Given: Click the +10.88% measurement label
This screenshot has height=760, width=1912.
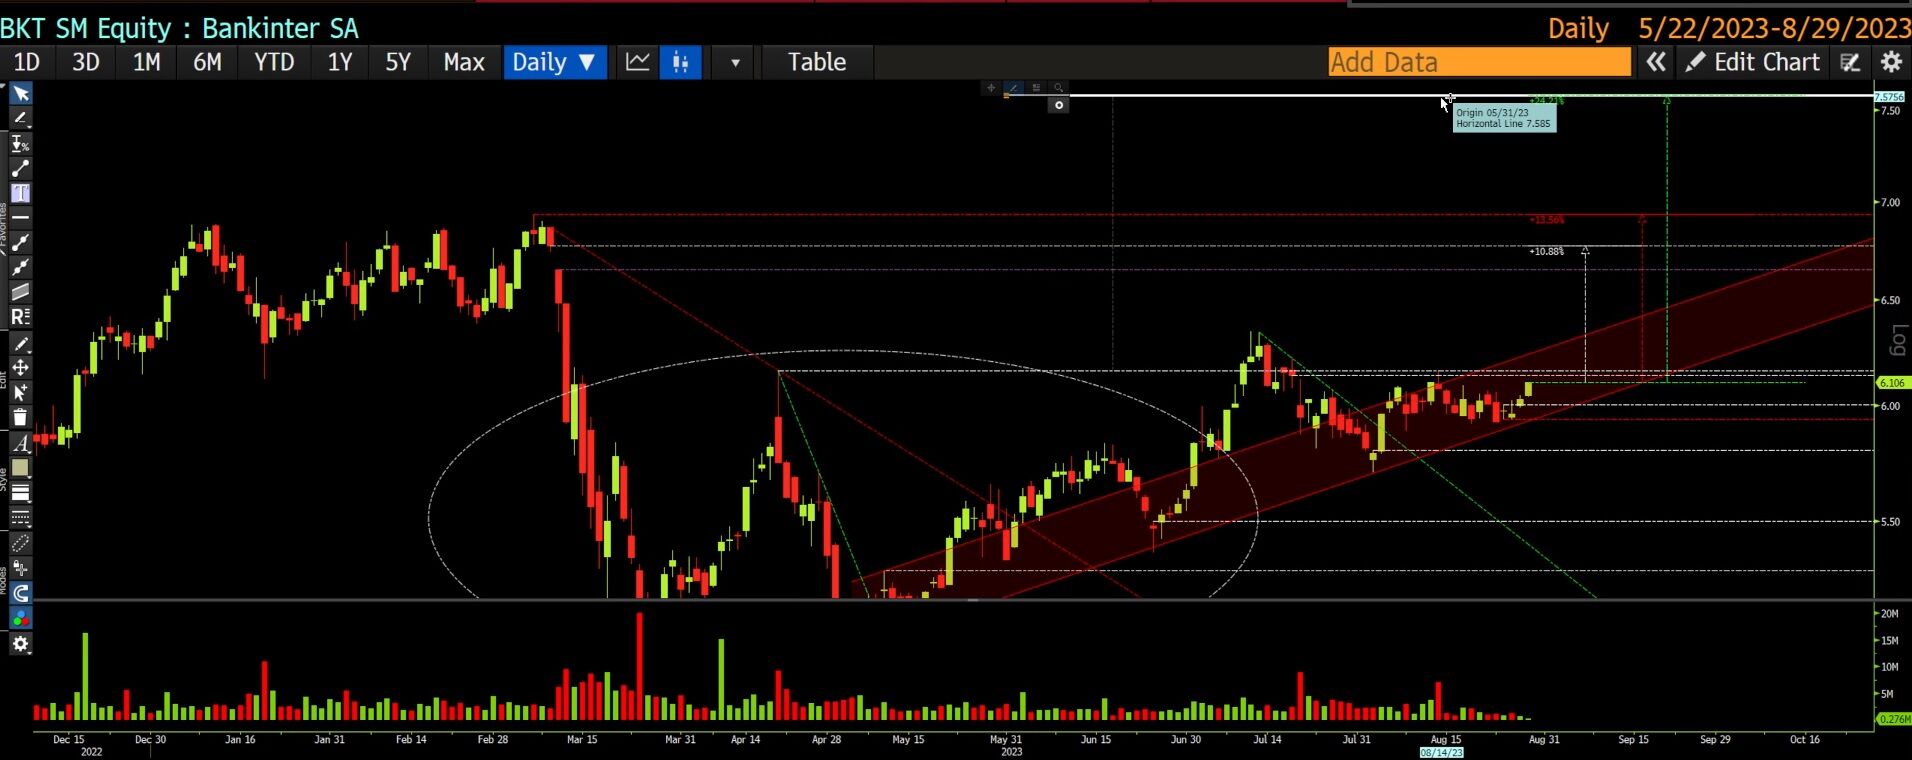Looking at the screenshot, I should pos(1547,251).
